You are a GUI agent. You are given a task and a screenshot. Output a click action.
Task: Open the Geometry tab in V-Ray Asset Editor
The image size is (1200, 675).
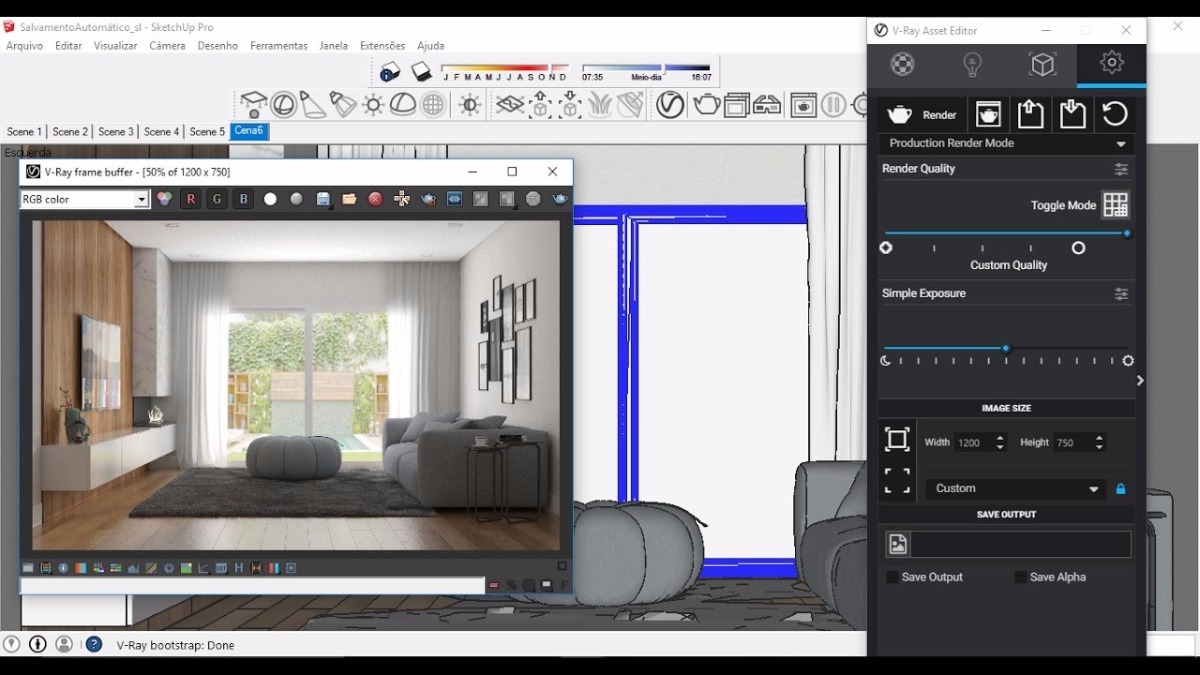click(x=1042, y=64)
